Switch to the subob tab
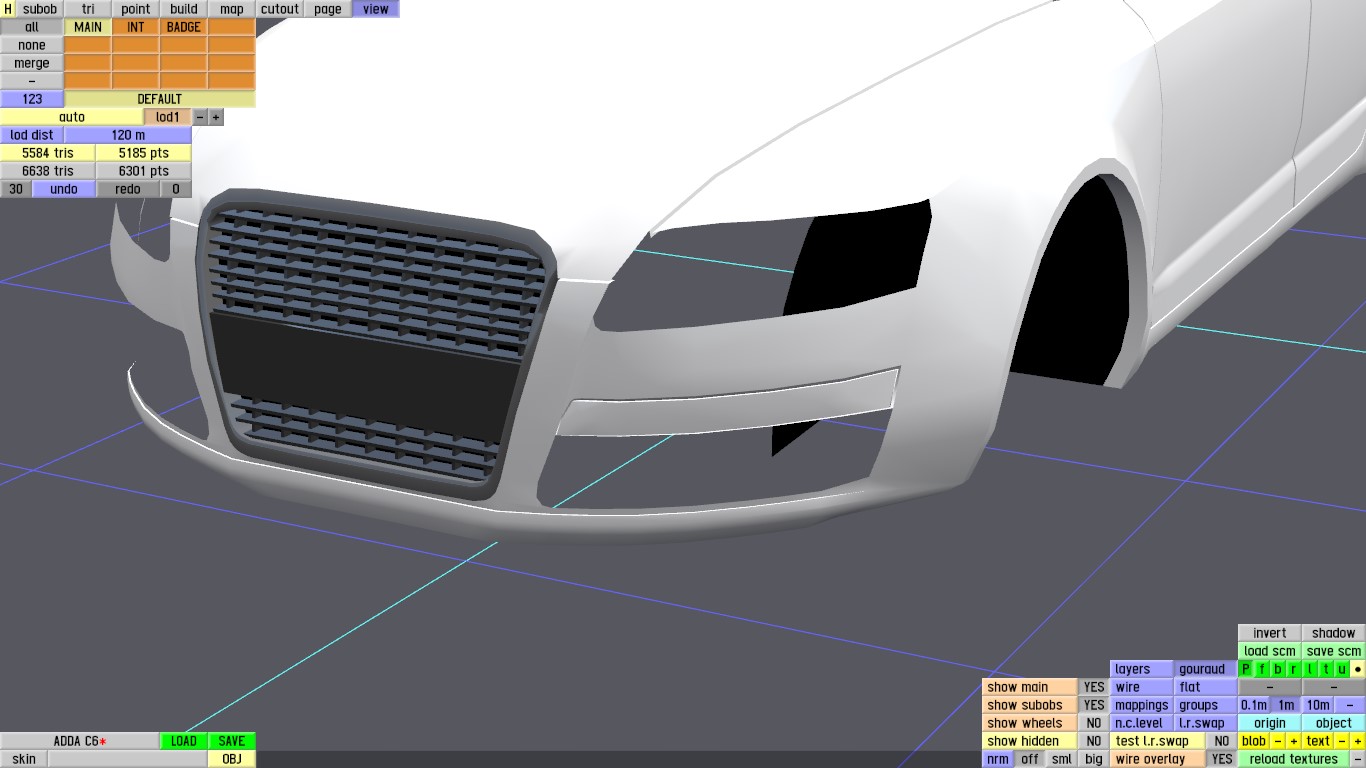 (x=40, y=9)
